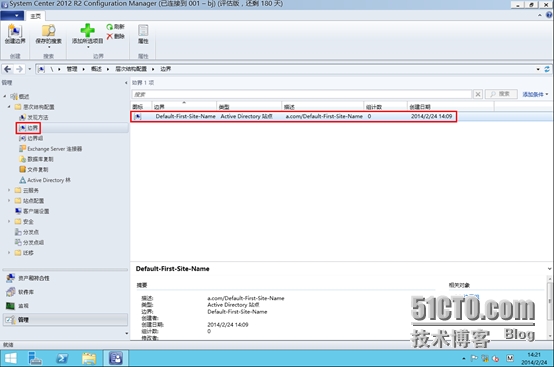The image size is (554, 367).
Task: Click the 边界 breadcrumb segment
Action: [x=165, y=69]
